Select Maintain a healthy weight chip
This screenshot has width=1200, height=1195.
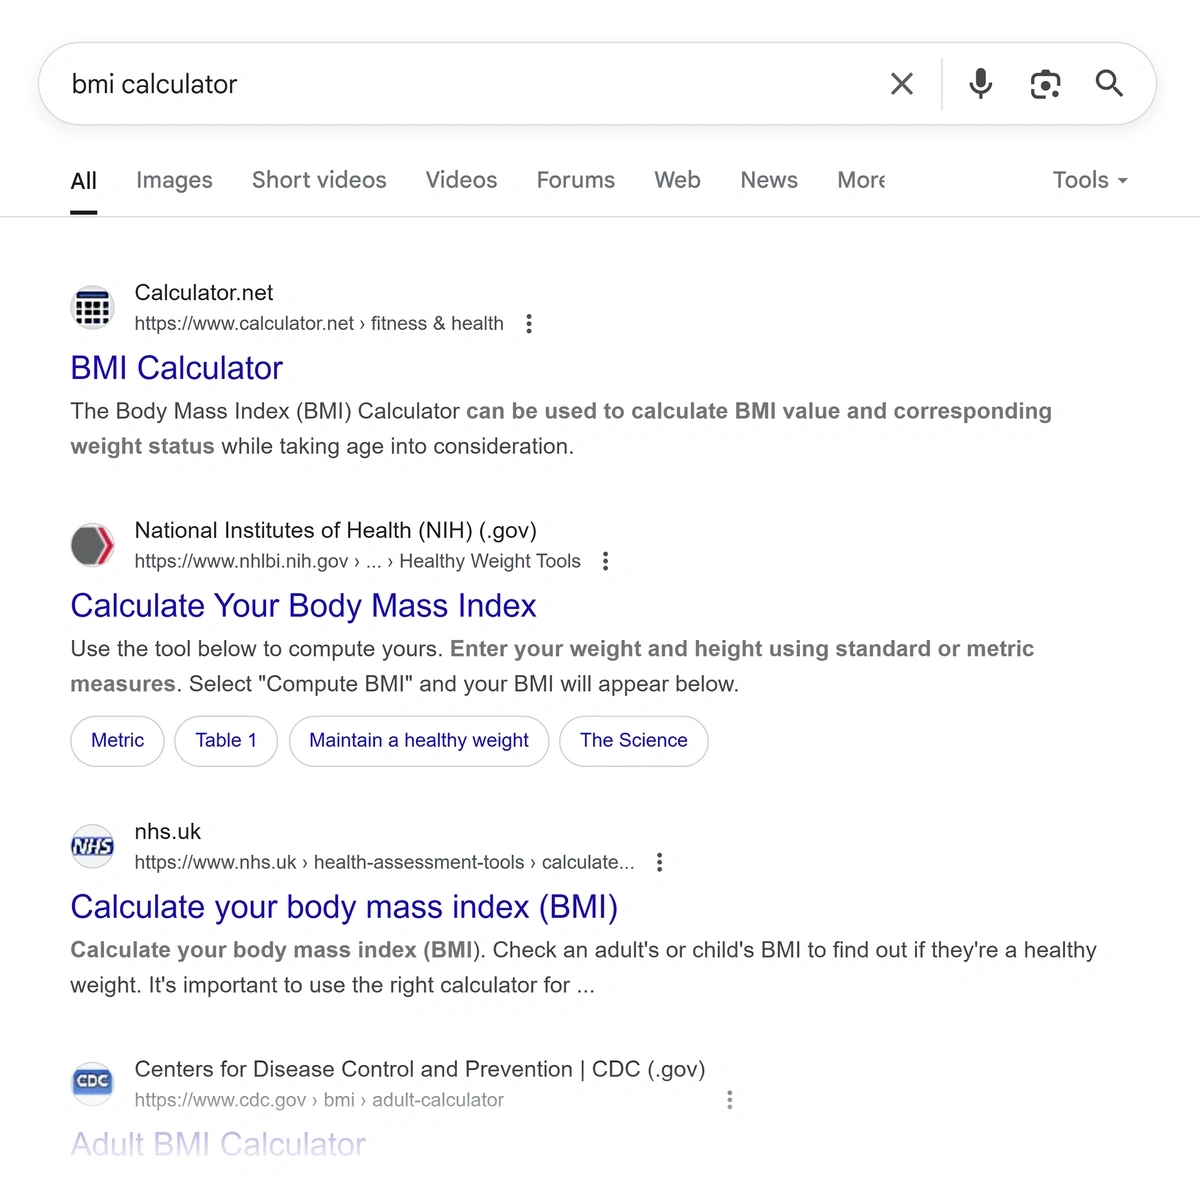(x=419, y=741)
